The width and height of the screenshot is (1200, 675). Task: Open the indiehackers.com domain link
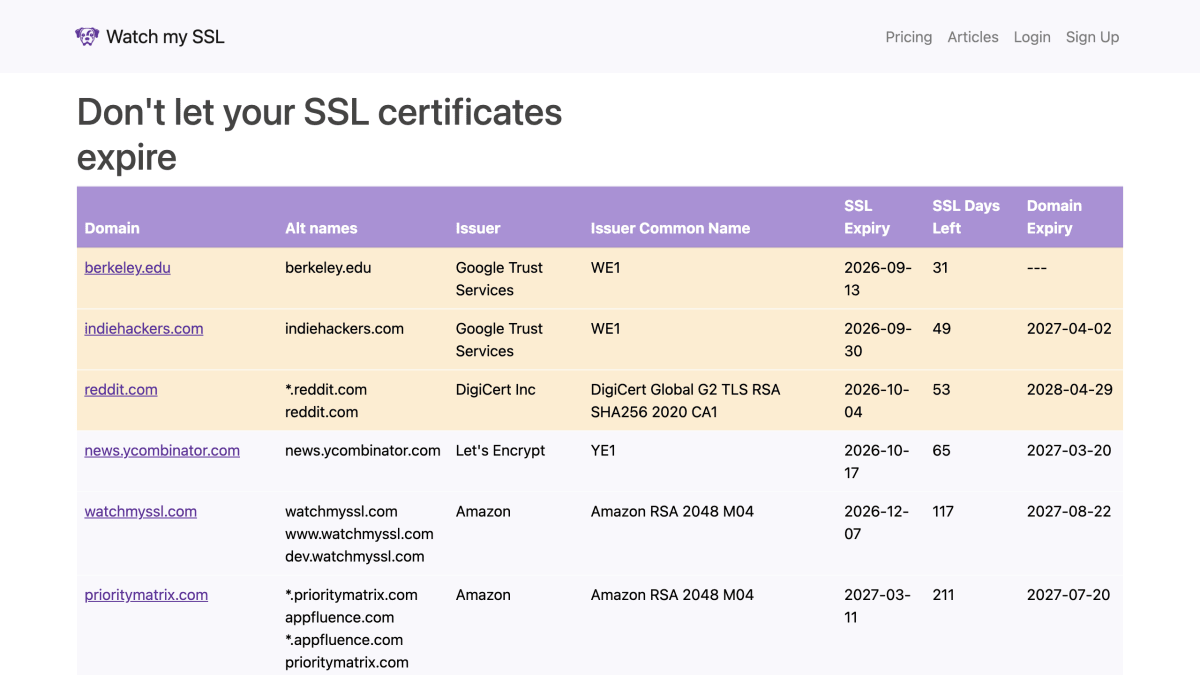pyautogui.click(x=144, y=329)
